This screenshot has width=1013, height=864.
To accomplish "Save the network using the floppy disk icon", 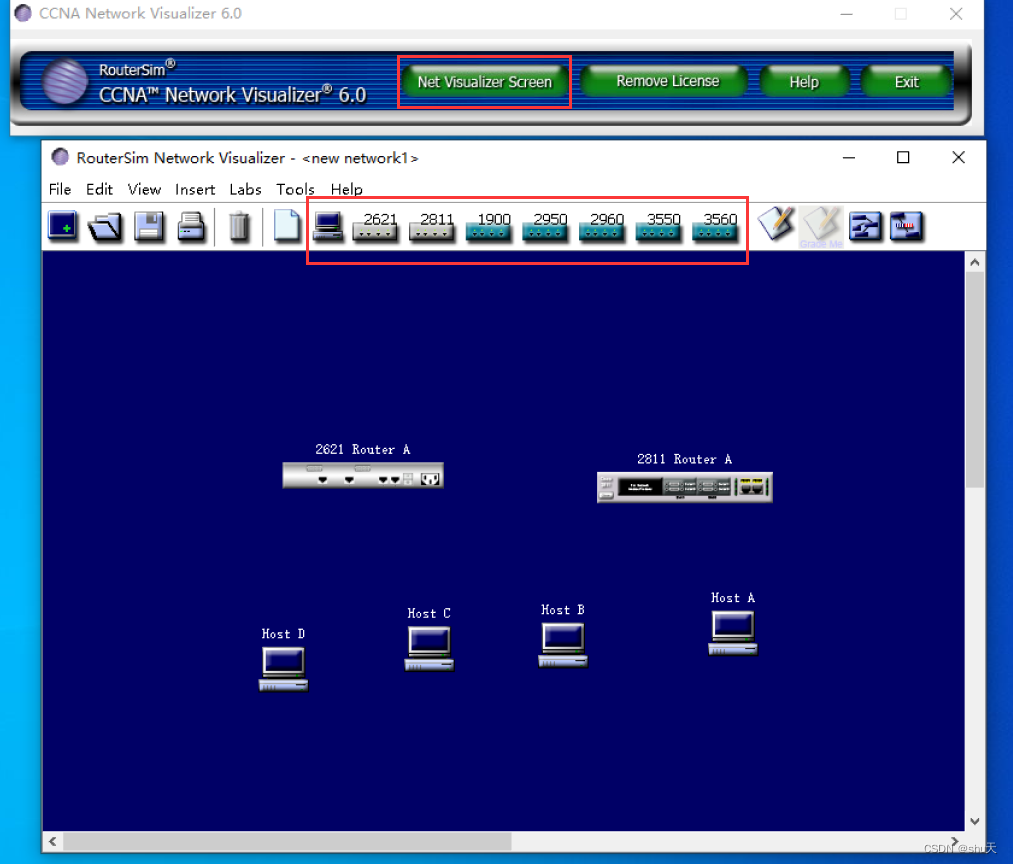I will 150,227.
